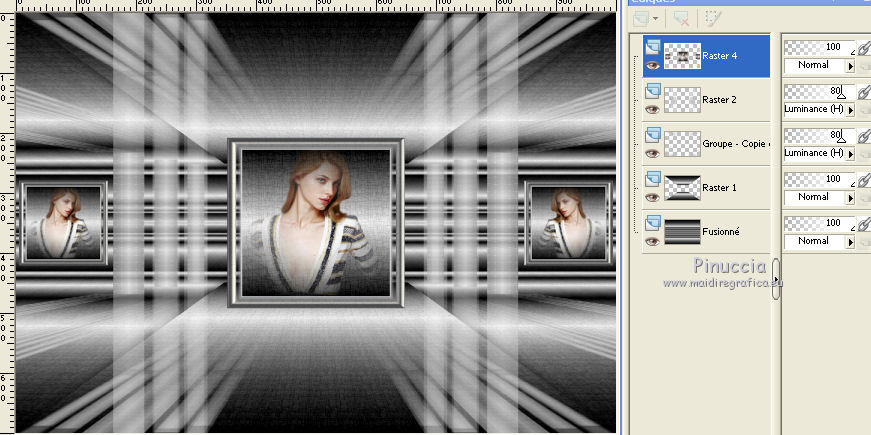Click the Delete Layer toolbar icon
The width and height of the screenshot is (871, 435).
682,18
